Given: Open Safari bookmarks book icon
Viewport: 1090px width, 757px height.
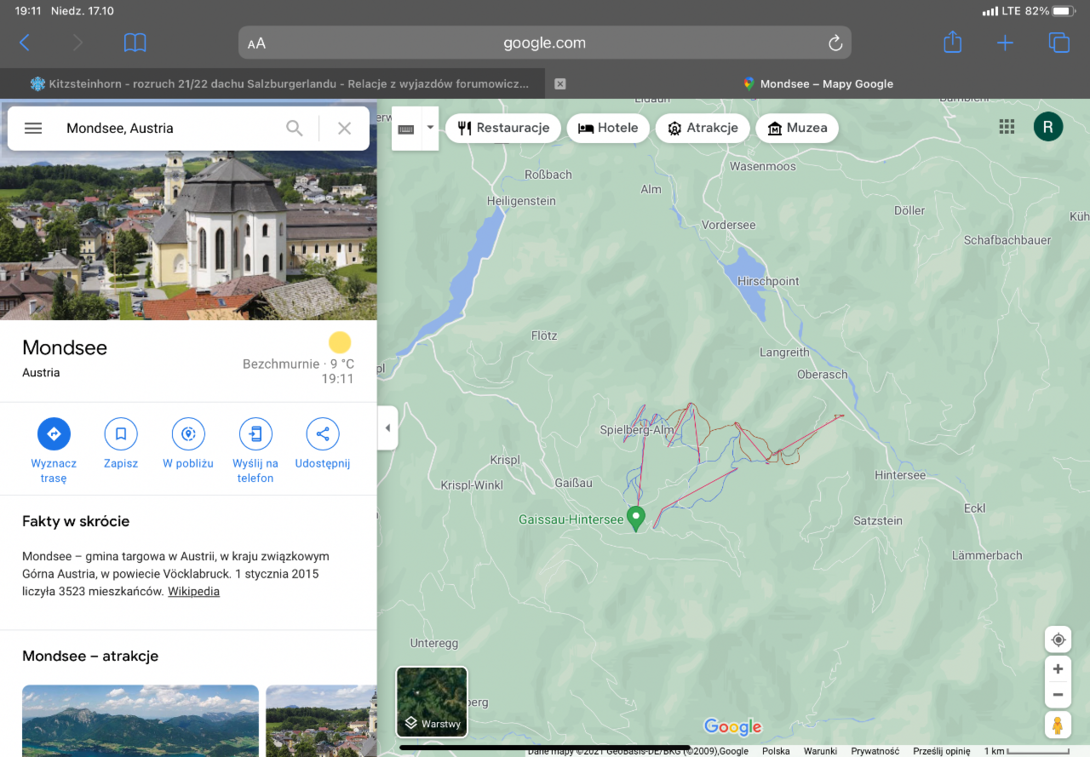Looking at the screenshot, I should [135, 43].
